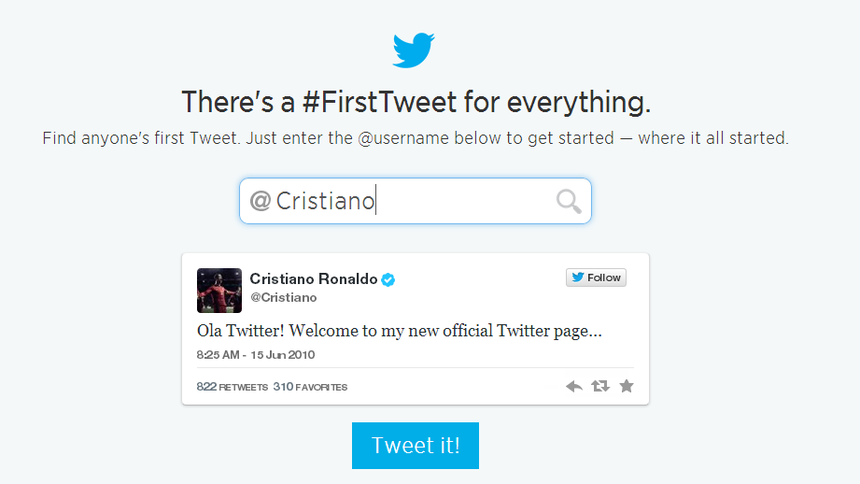Click the #FirstTweet headline text
Screen dimensions: 860x484
point(415,102)
